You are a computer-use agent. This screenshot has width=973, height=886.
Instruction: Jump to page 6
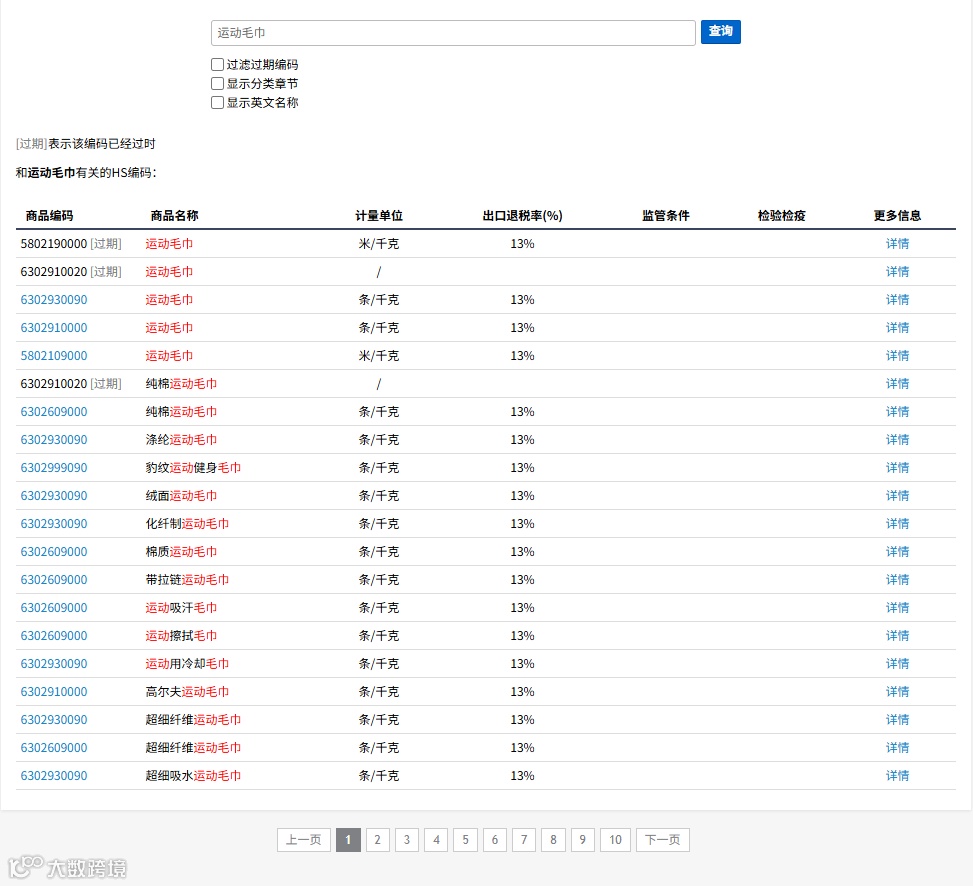coord(495,840)
